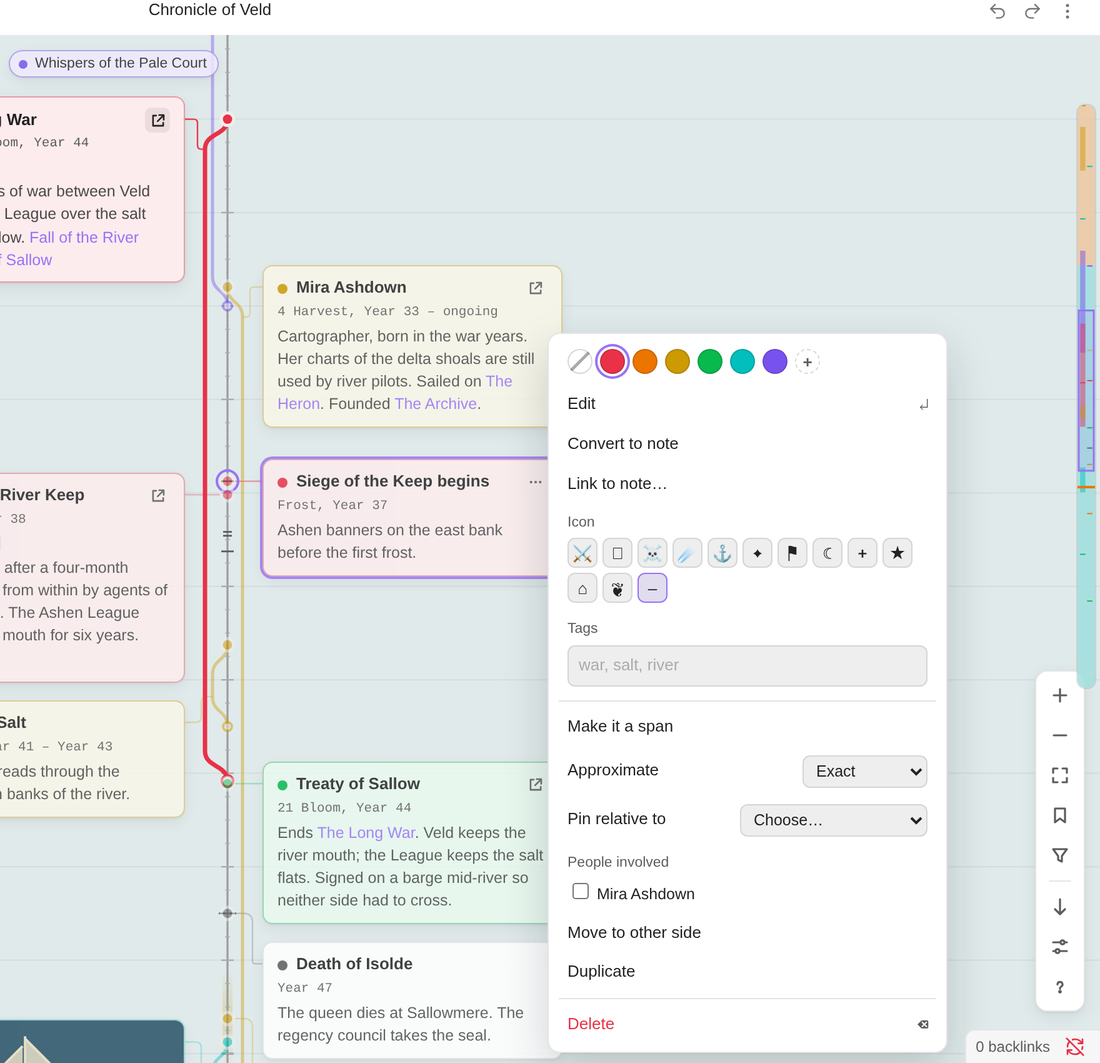Image resolution: width=1100 pixels, height=1063 pixels.
Task: Open Mira Ashdown card in new view
Action: [x=535, y=288]
